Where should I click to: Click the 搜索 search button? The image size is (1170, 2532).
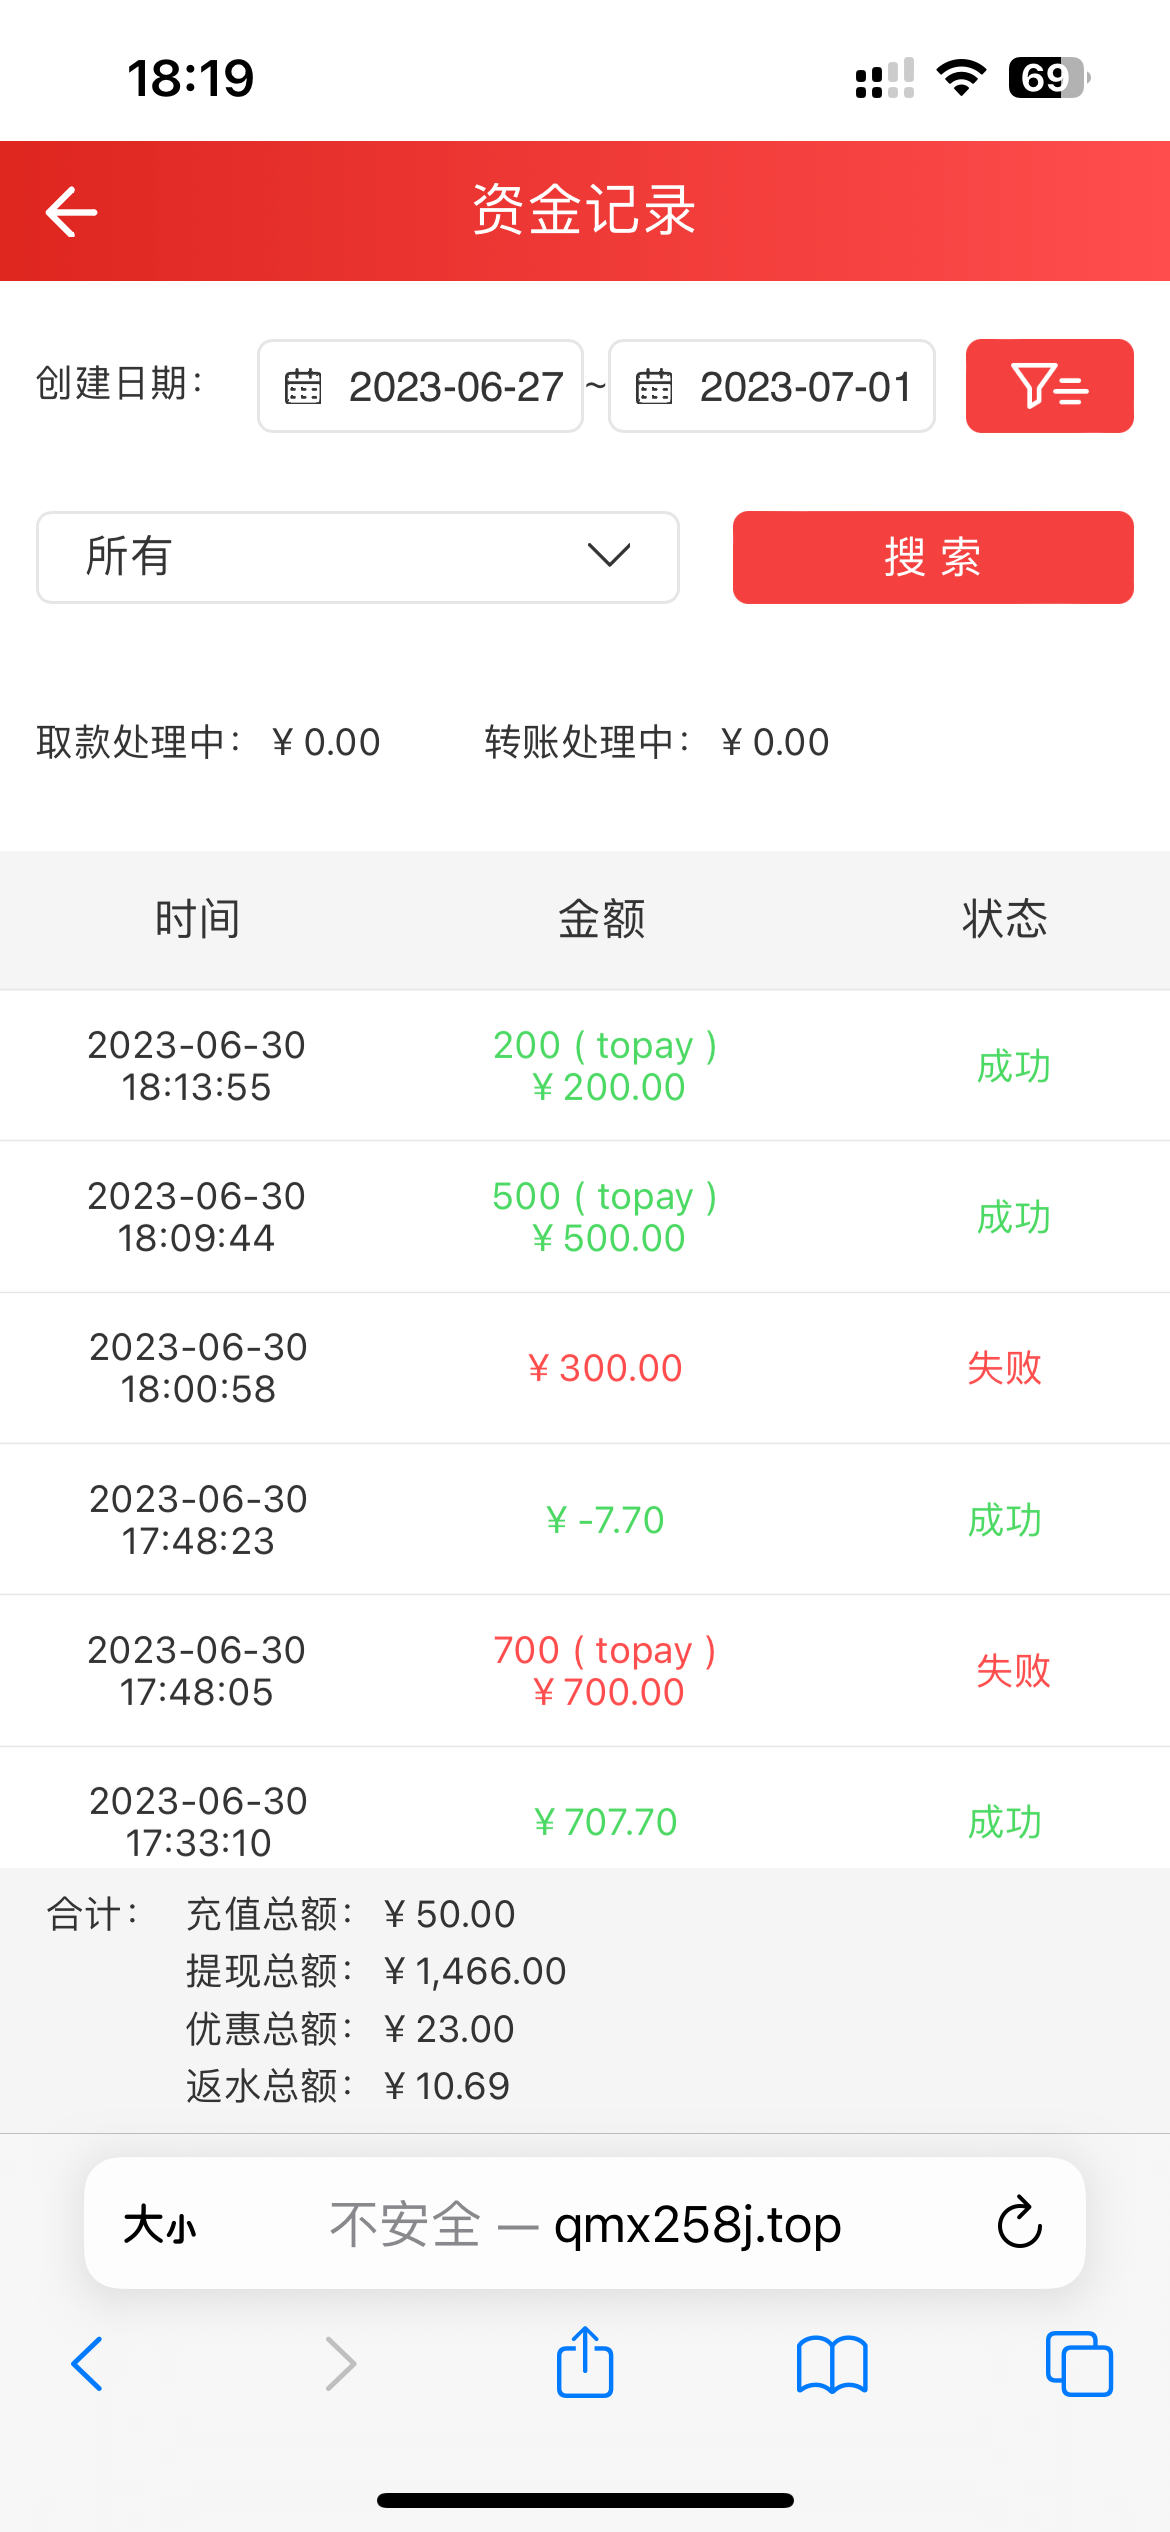932,557
